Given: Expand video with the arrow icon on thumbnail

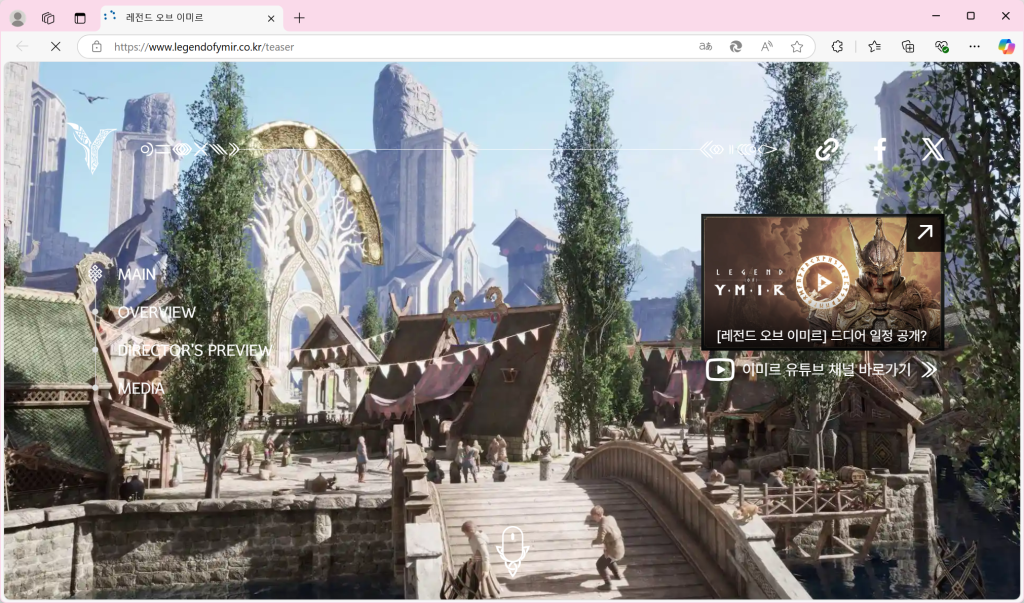Looking at the screenshot, I should click(925, 233).
